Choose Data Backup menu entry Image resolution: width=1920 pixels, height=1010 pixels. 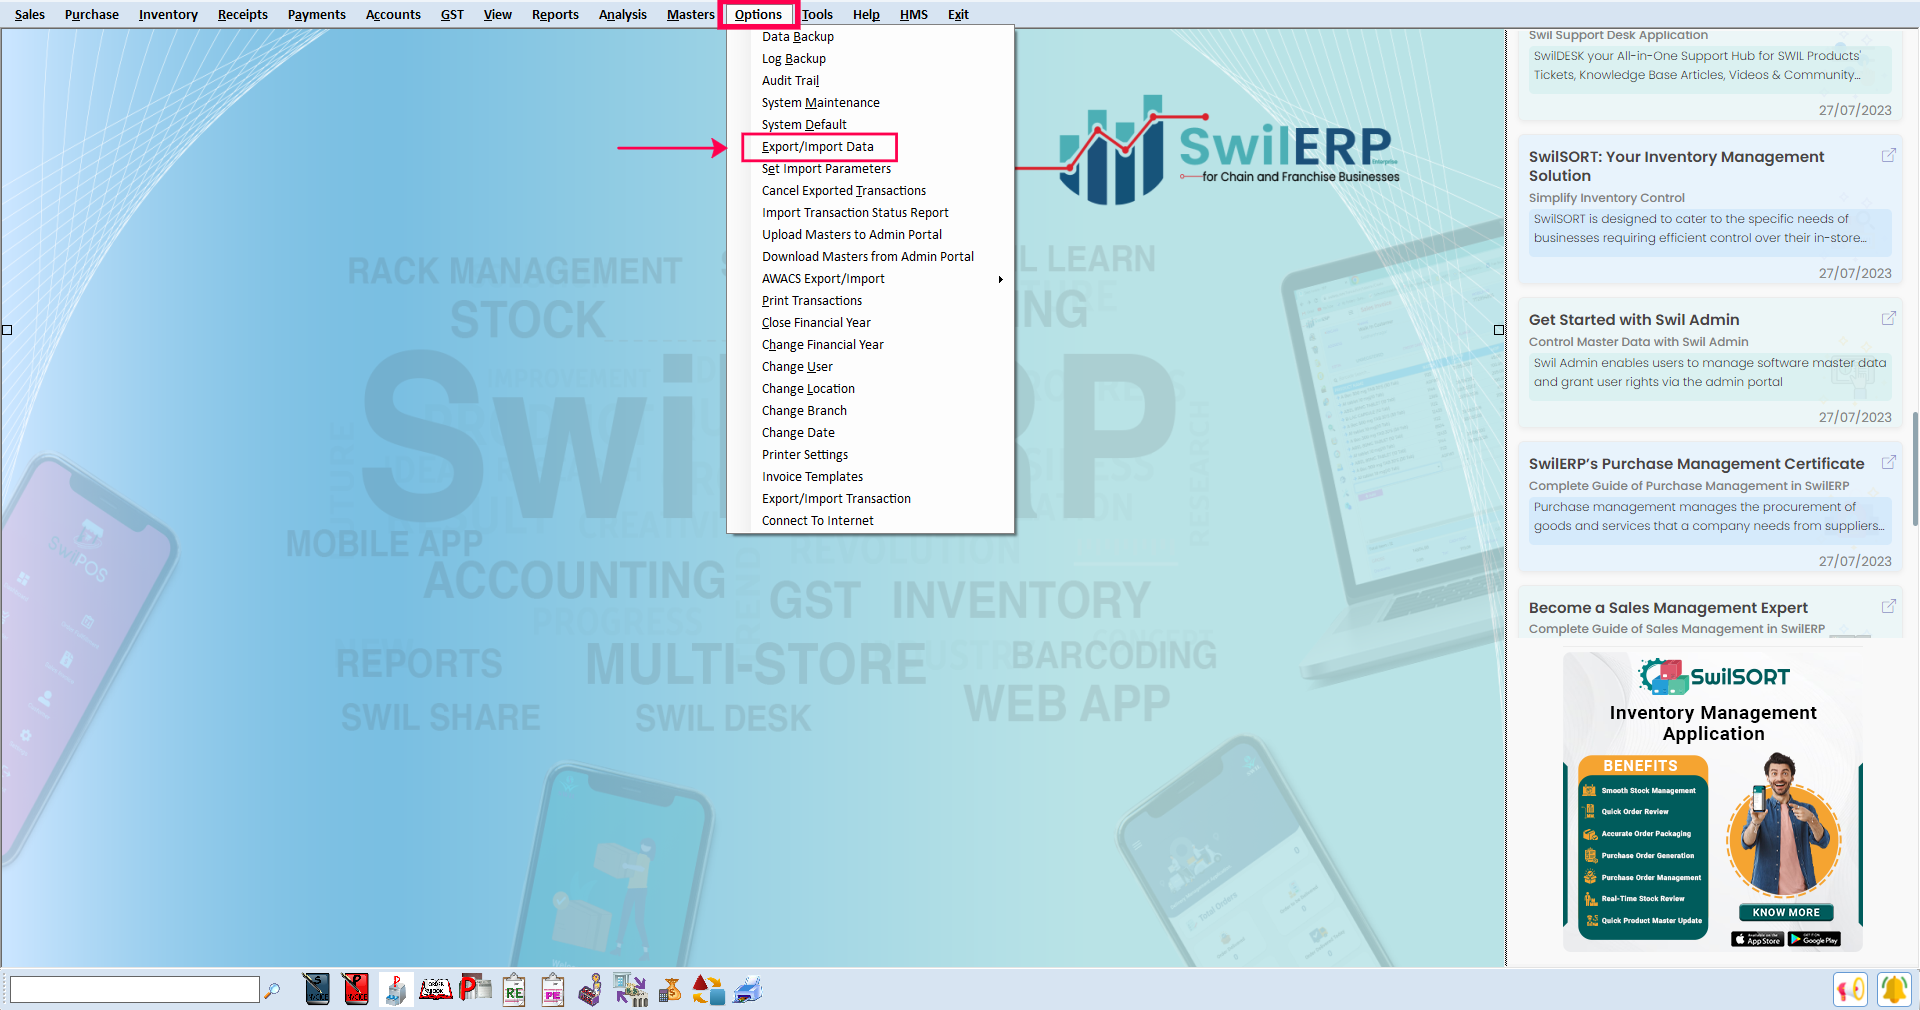click(798, 37)
